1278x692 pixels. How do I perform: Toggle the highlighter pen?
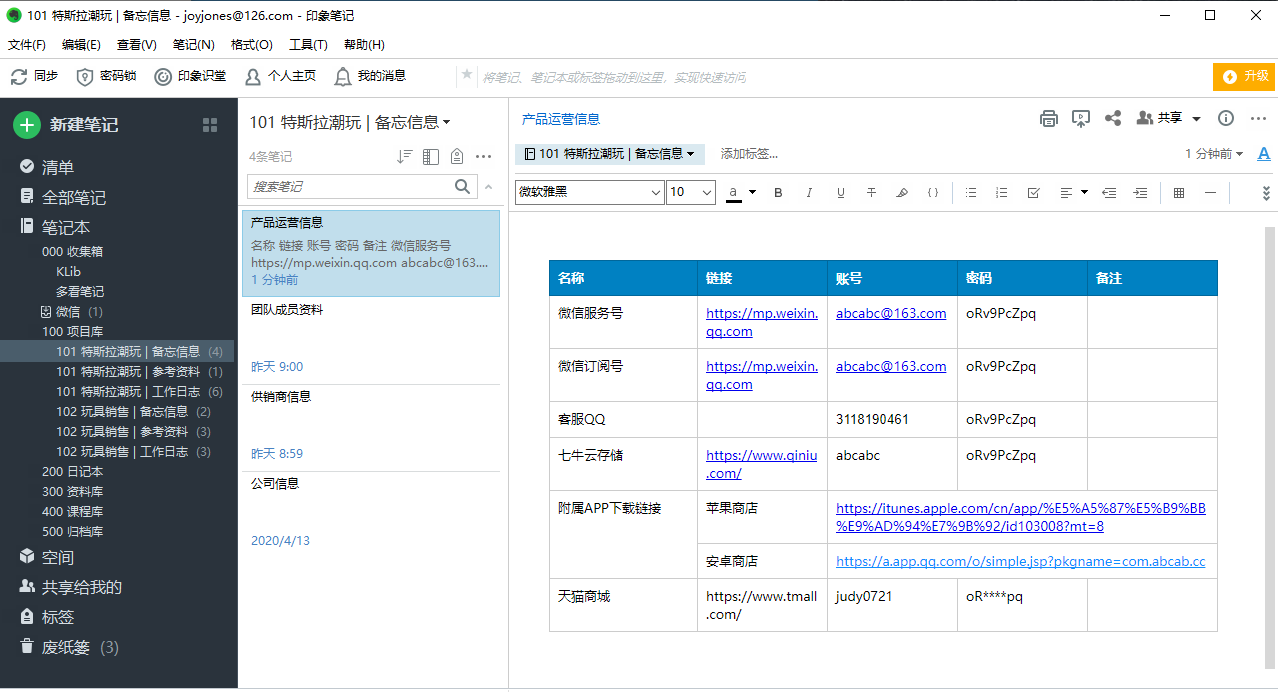(902, 192)
